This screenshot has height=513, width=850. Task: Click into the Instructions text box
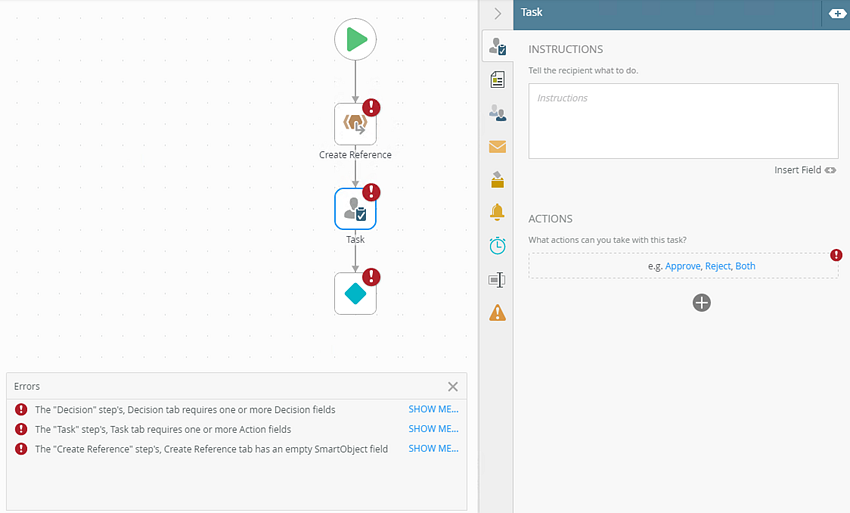[683, 121]
